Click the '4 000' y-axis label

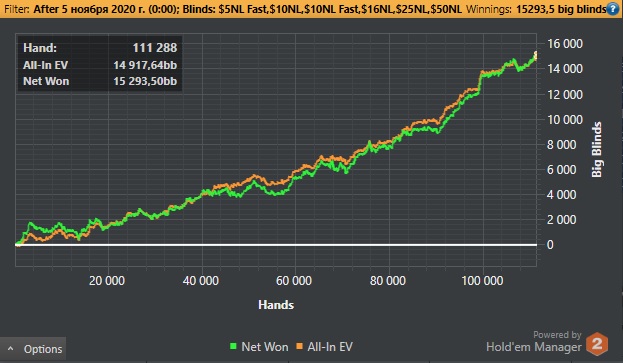(561, 195)
